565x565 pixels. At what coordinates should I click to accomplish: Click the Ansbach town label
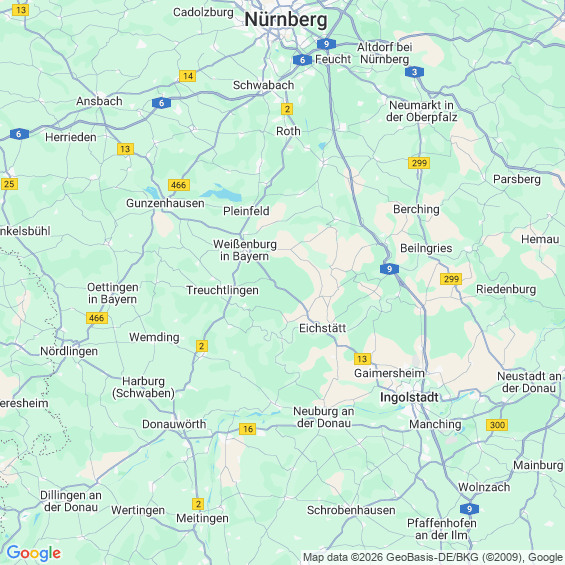pyautogui.click(x=99, y=101)
